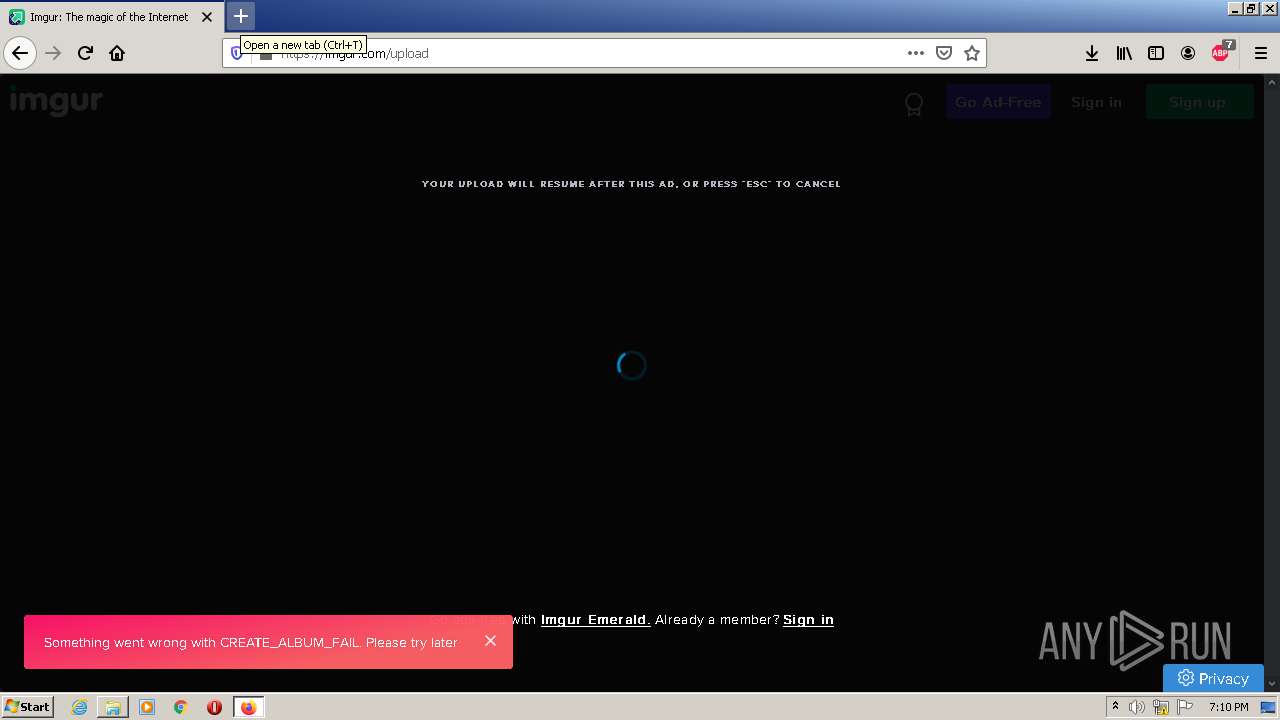Screen dimensions: 1280x720
Task: Select the Imgur: The magic of the Internet tab
Action: [x=111, y=17]
